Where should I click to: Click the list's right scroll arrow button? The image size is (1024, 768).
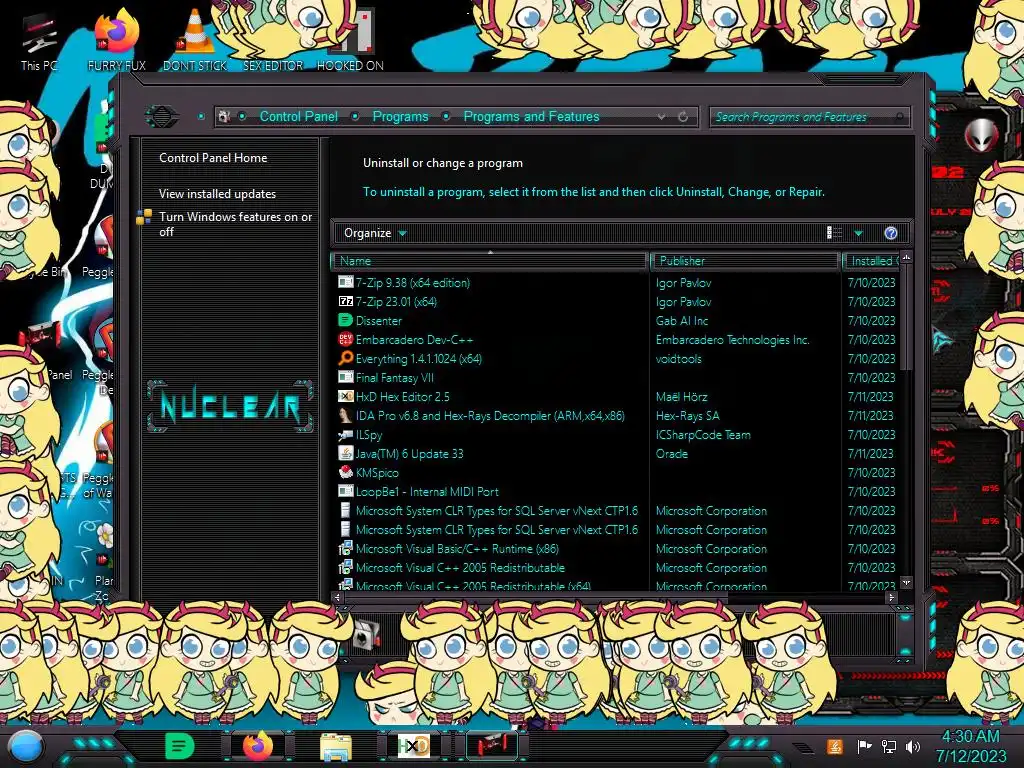pyautogui.click(x=891, y=597)
